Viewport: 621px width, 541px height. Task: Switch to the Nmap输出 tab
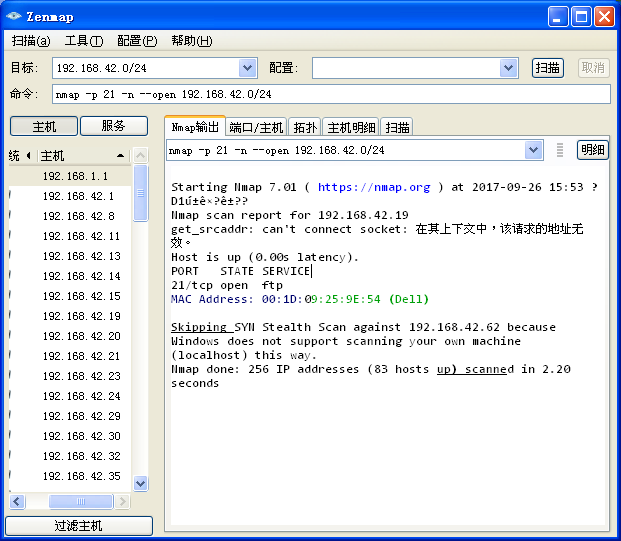click(195, 127)
